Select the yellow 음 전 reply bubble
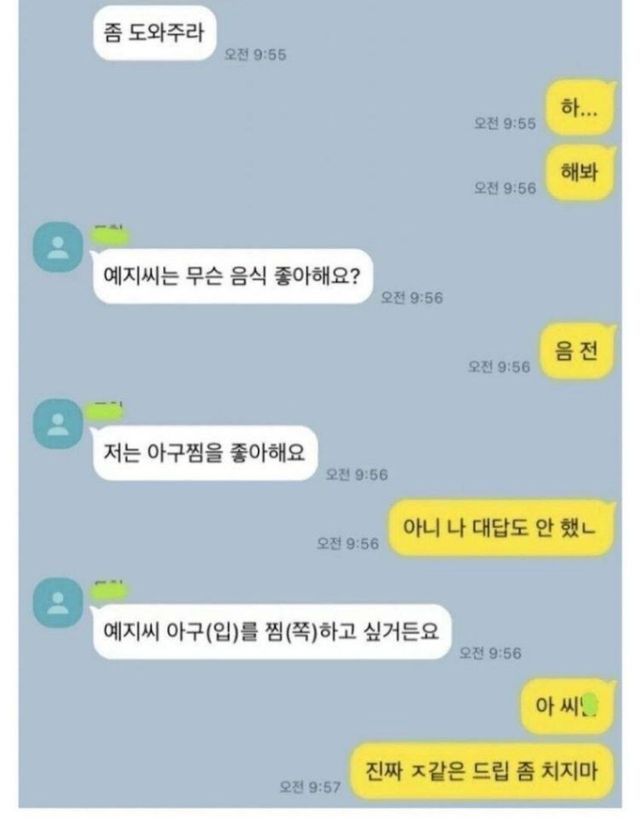640x823 pixels. [576, 351]
